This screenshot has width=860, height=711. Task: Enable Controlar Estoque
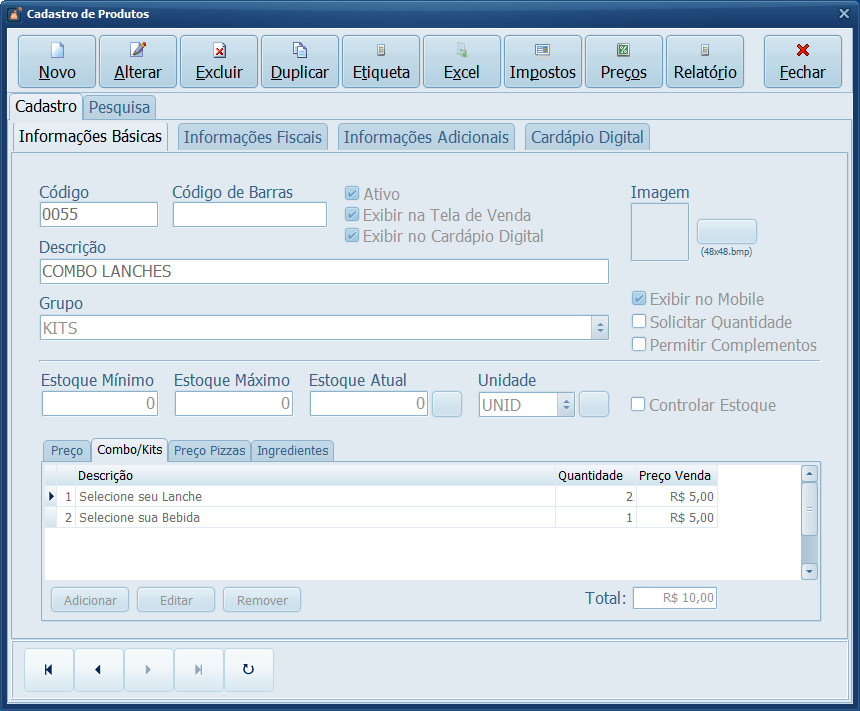(x=637, y=404)
